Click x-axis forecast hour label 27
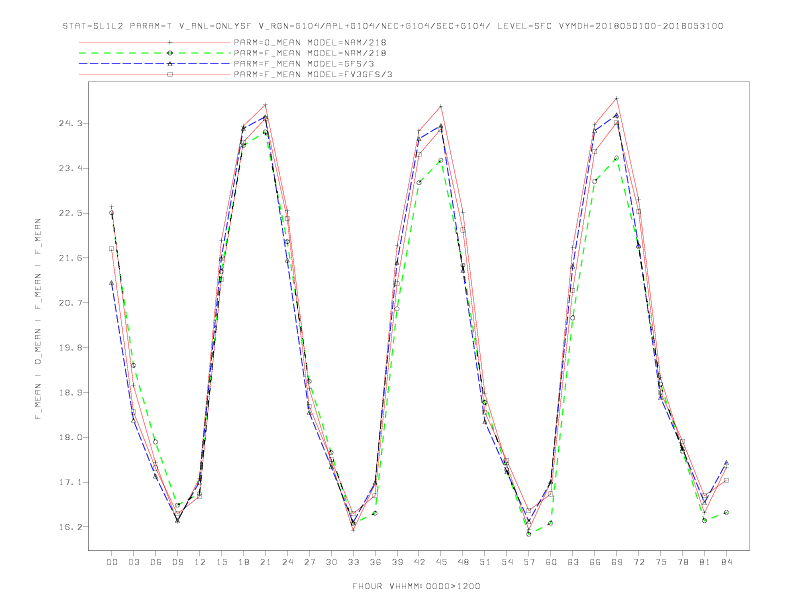The image size is (792, 612). [309, 562]
